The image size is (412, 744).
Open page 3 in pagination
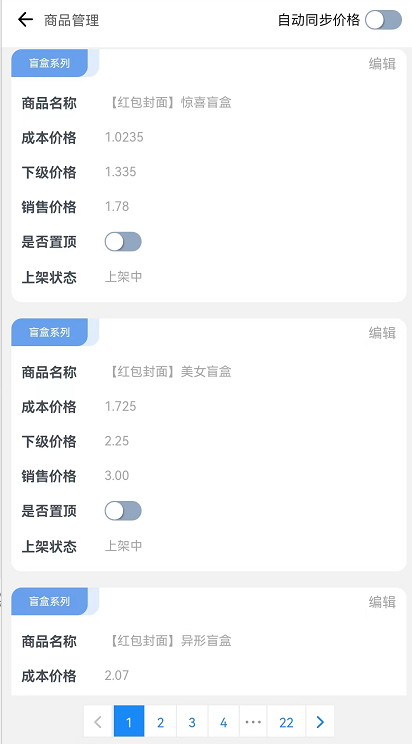pos(192,722)
